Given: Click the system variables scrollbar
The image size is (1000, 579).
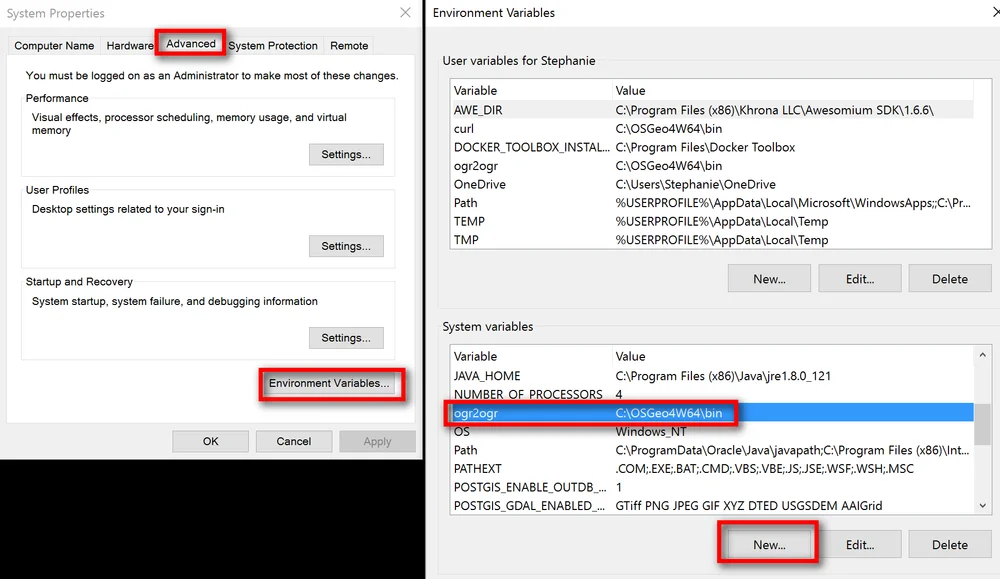Looking at the screenshot, I should click(981, 430).
